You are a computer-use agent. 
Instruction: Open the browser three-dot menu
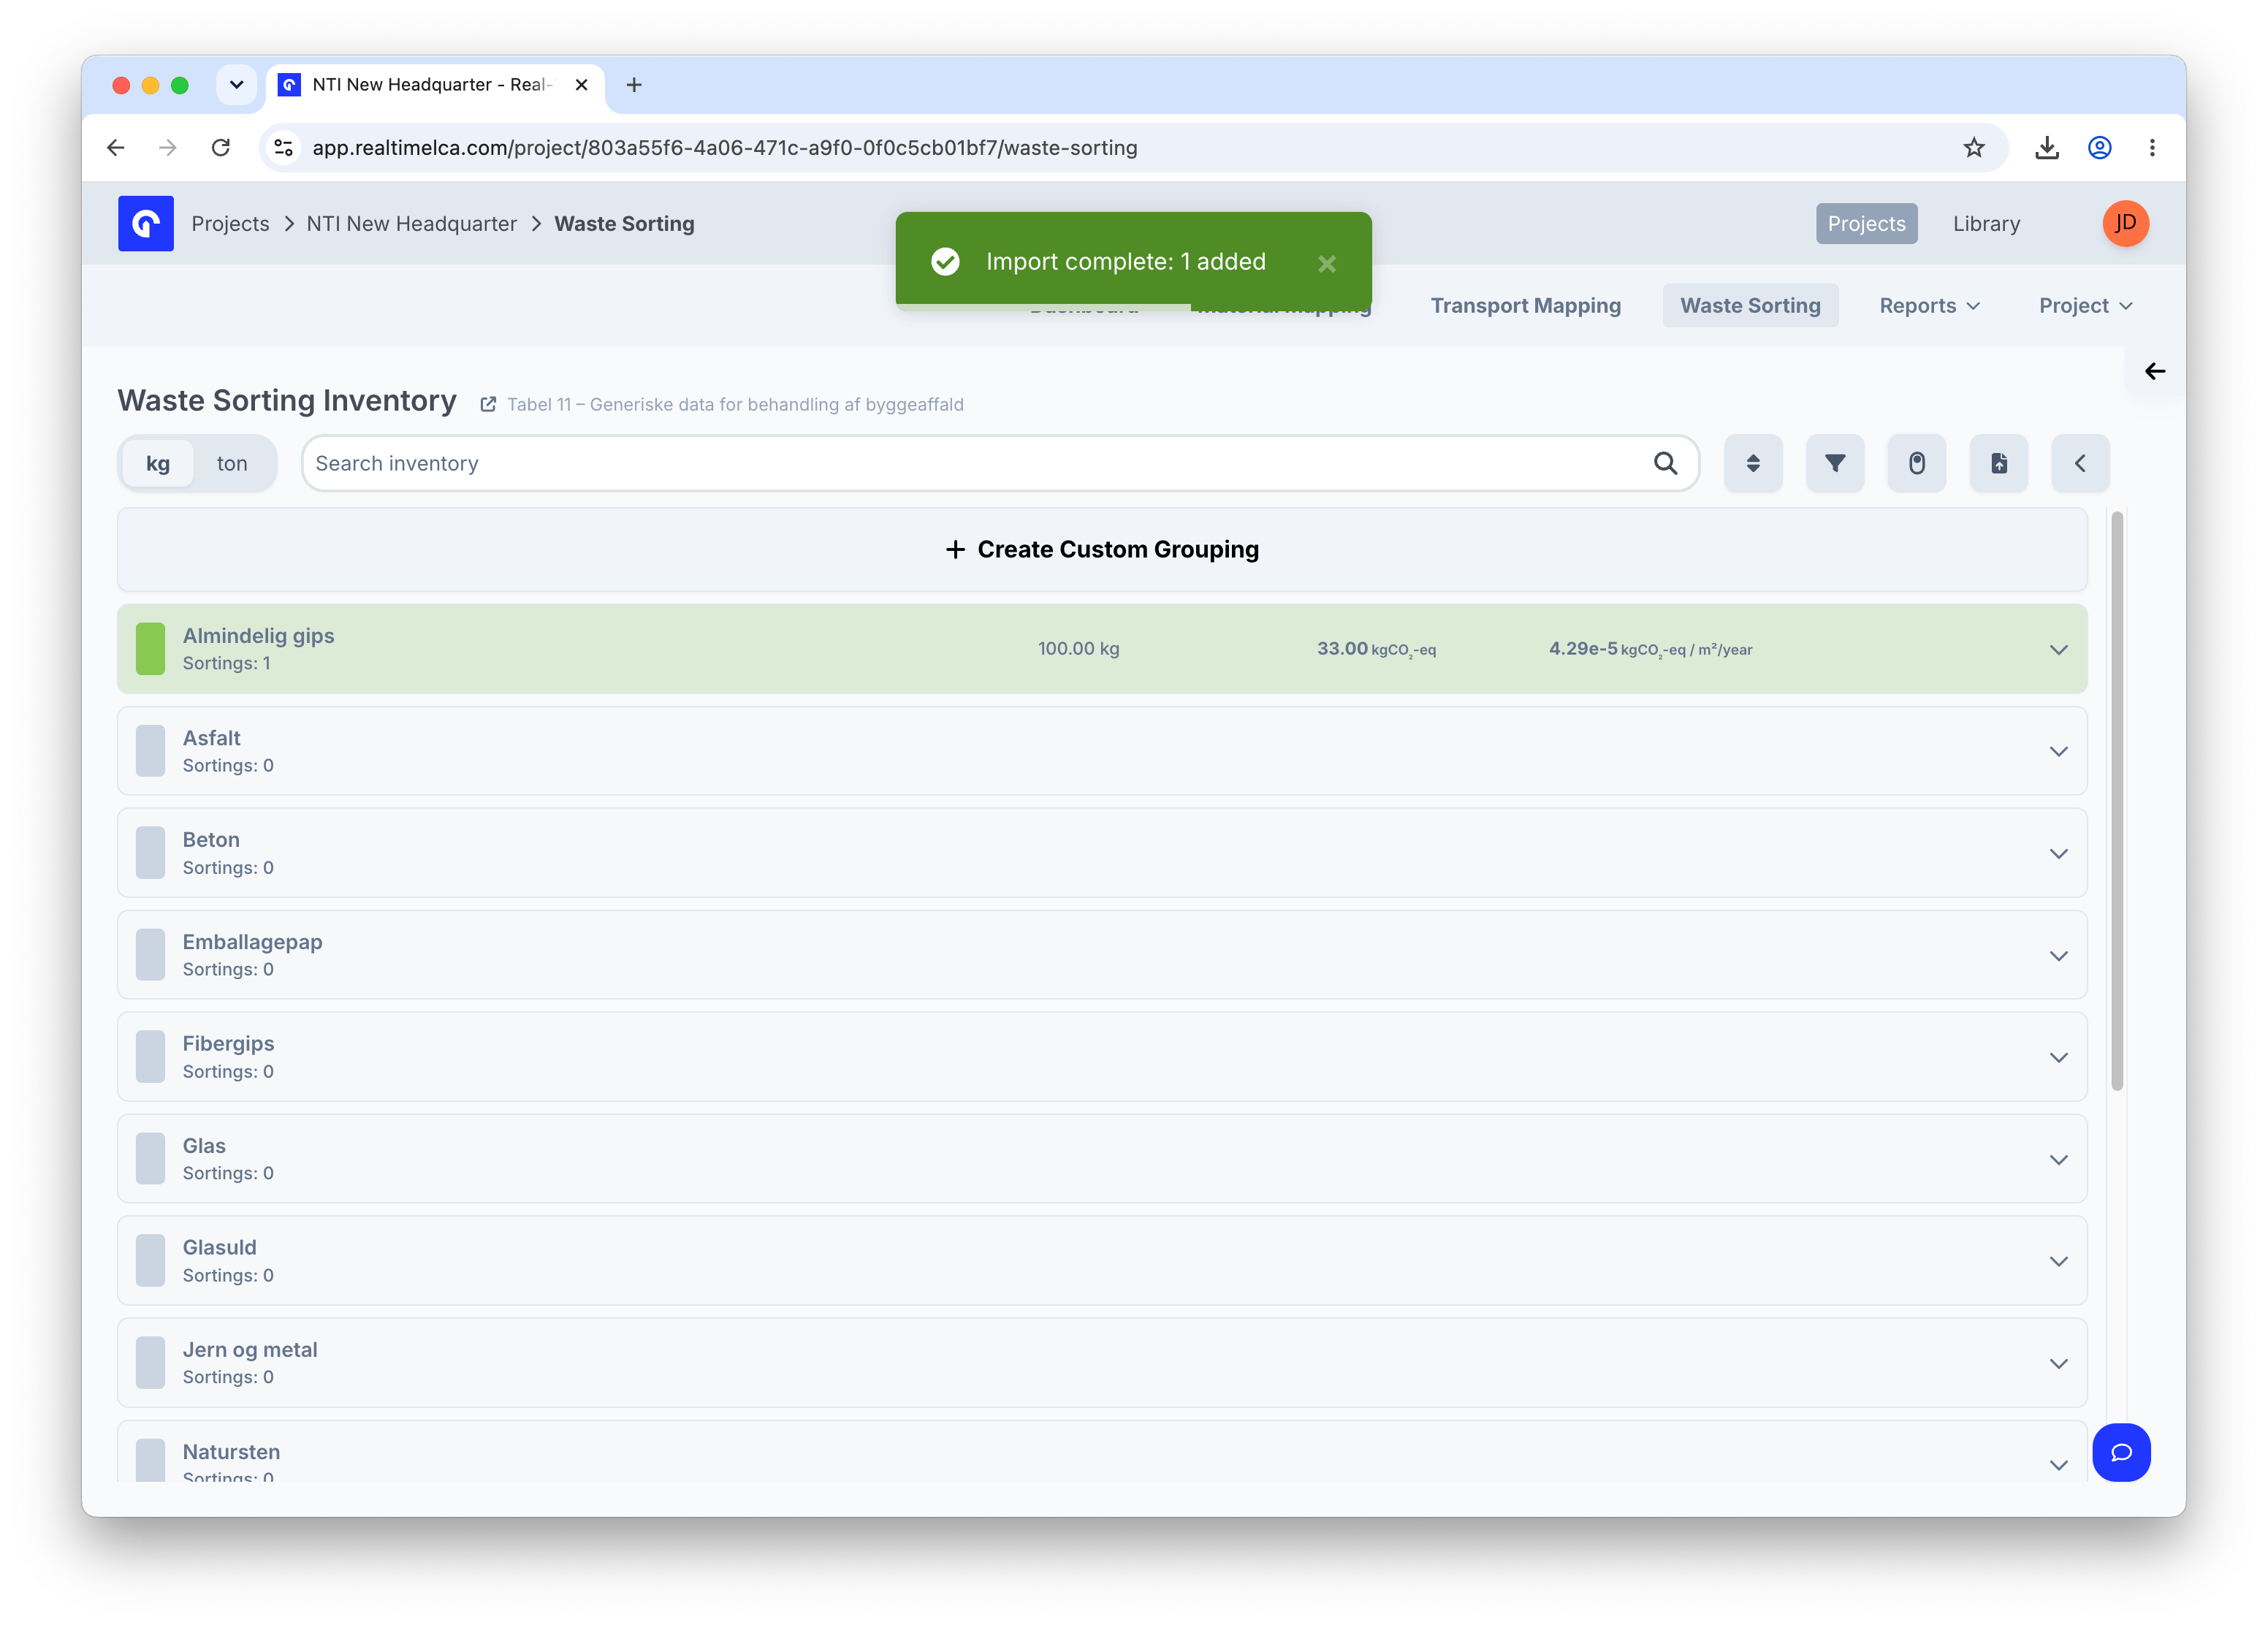tap(2153, 148)
